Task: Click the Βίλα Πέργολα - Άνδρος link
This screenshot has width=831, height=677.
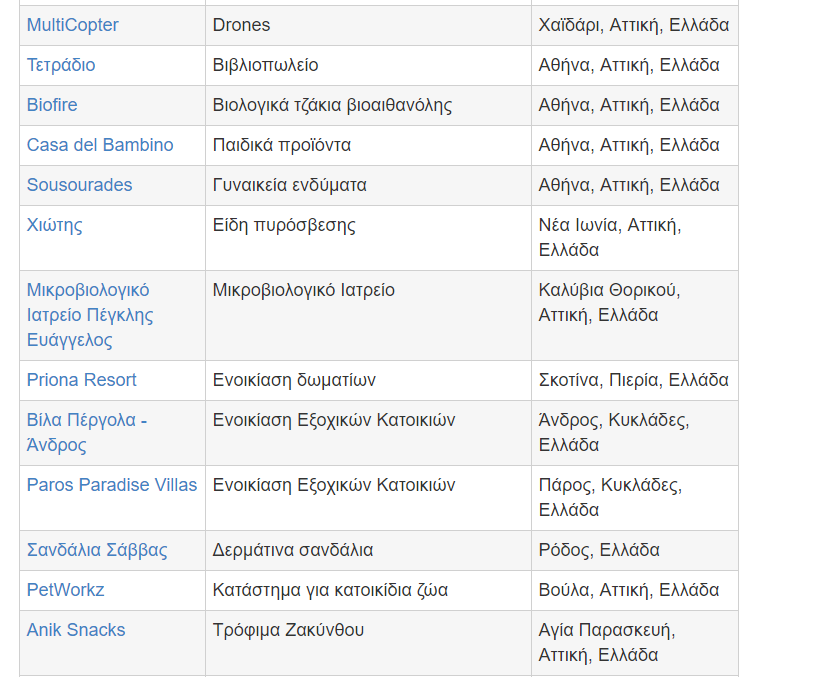Action: pos(86,432)
